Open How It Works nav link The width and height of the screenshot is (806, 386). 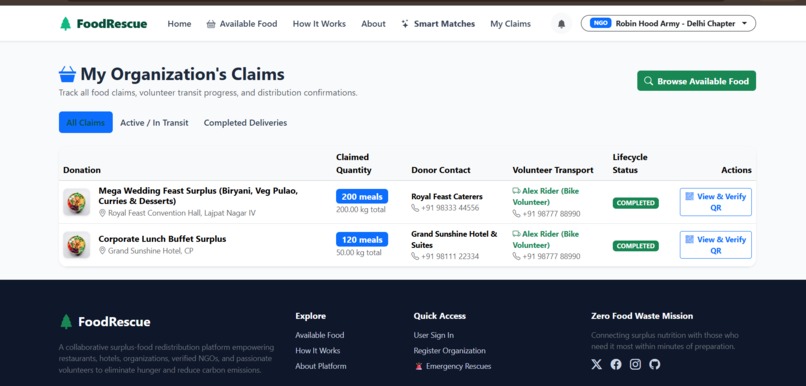[319, 24]
